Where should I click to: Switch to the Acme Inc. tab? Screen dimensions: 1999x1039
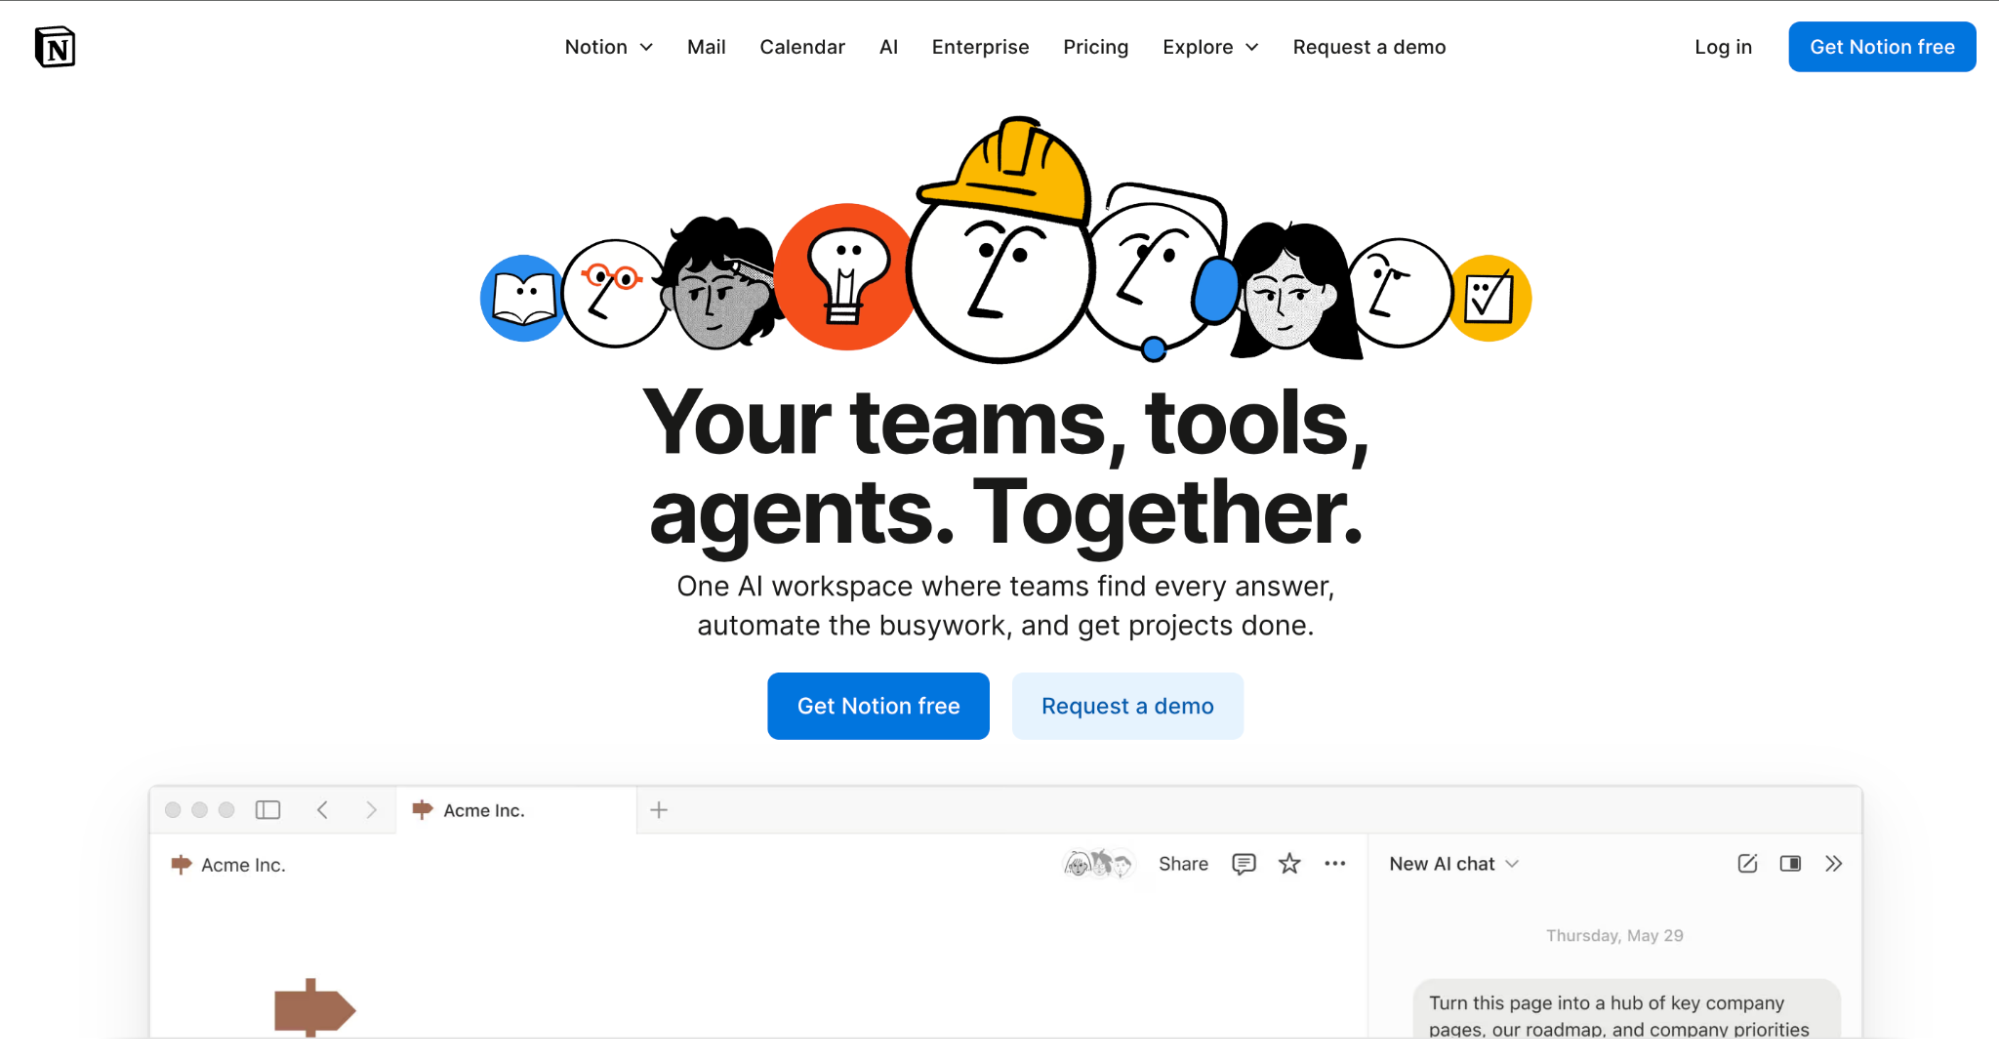tap(485, 810)
